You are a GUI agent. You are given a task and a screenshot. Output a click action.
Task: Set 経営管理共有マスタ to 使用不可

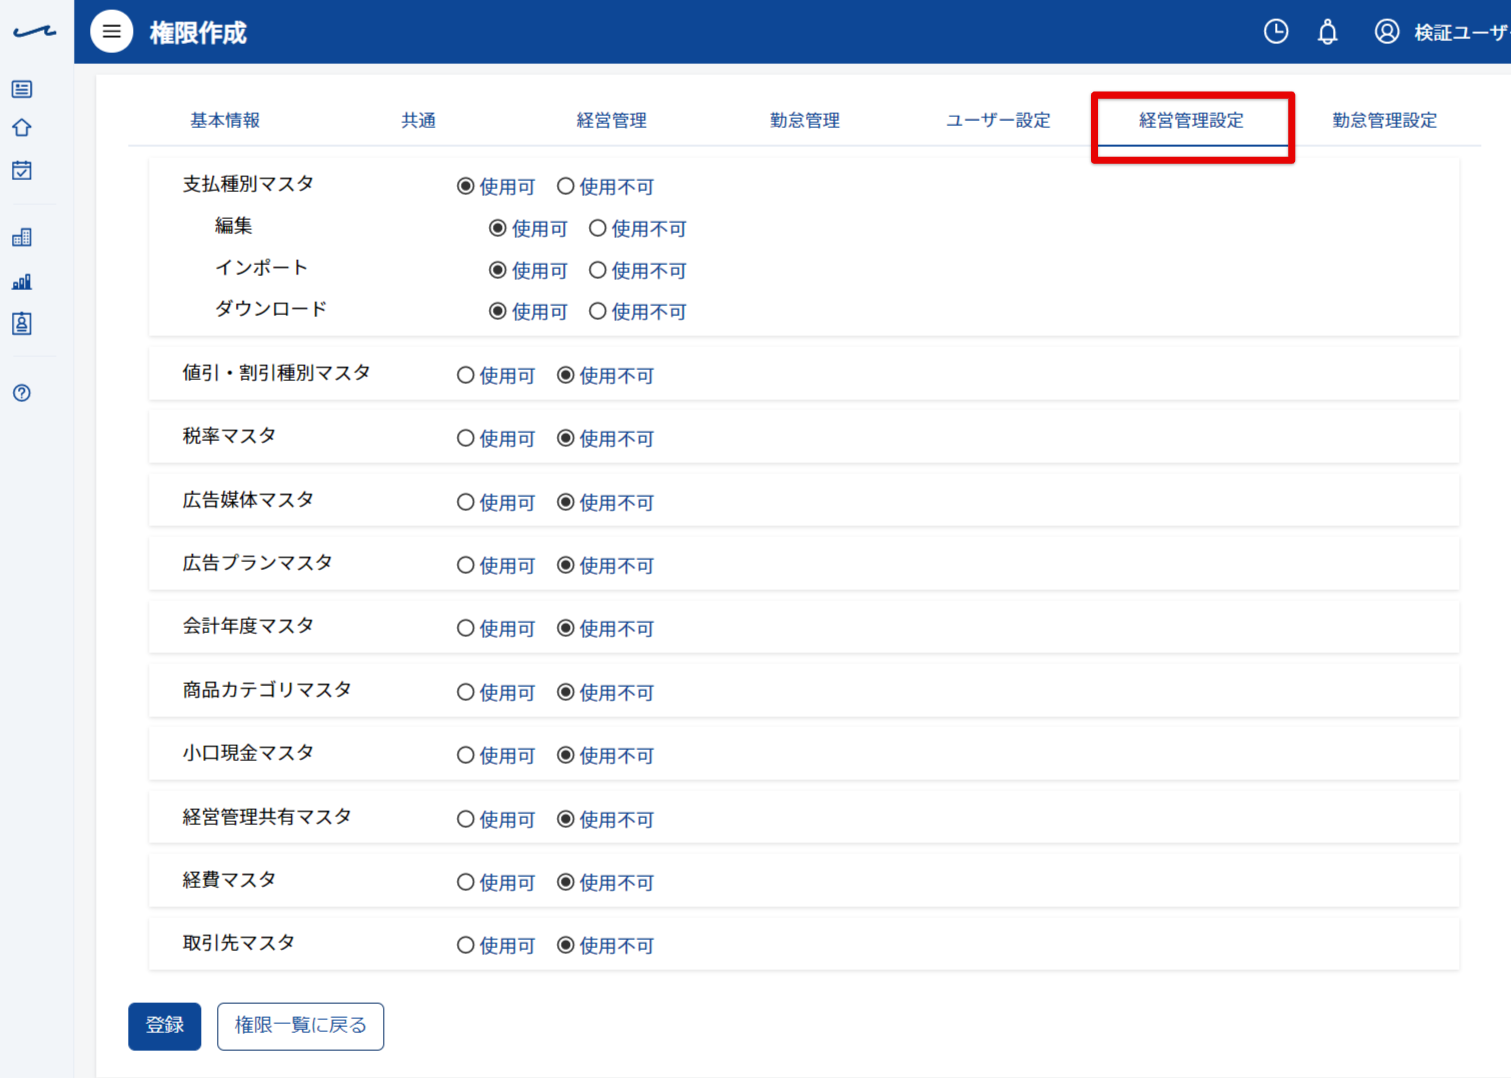point(566,819)
